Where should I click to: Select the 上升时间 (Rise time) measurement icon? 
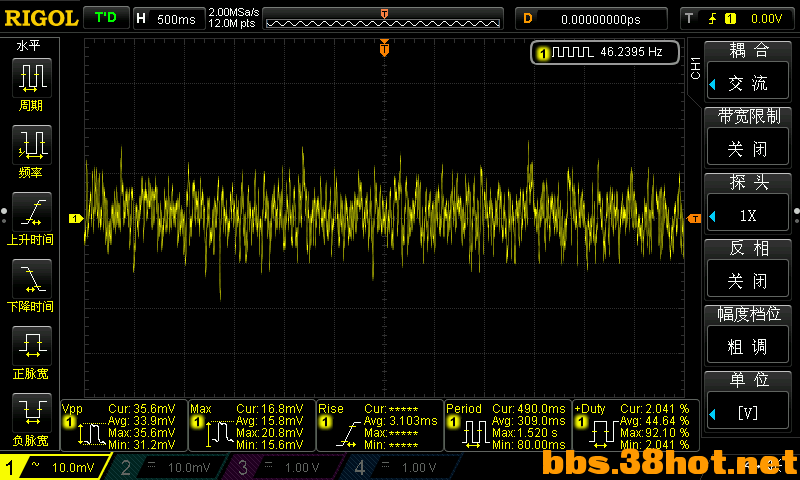32,212
